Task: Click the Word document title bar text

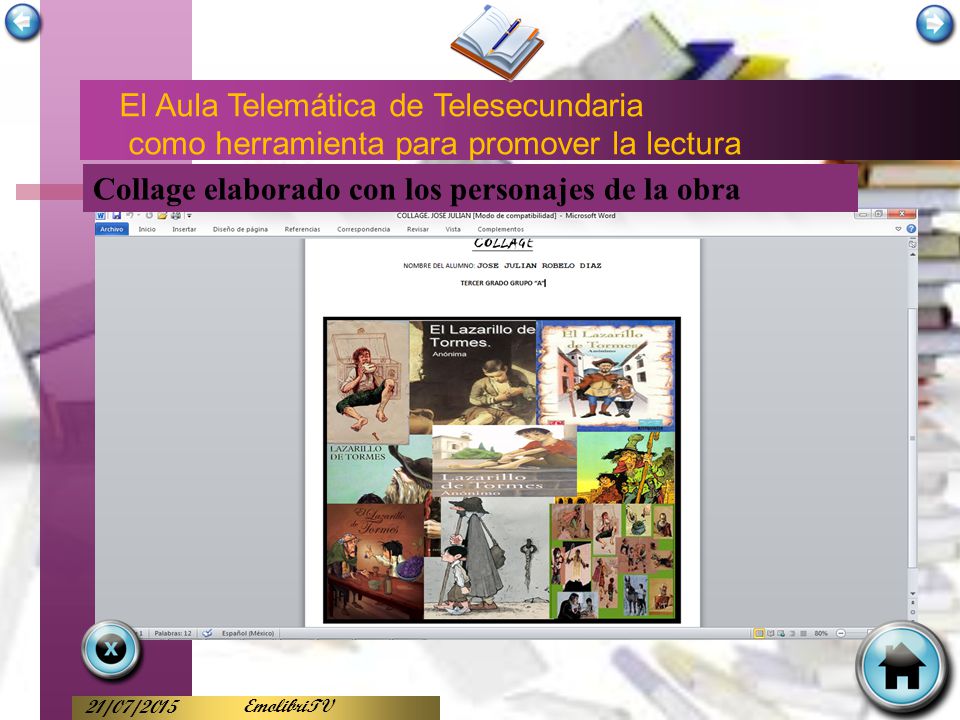Action: click(506, 216)
